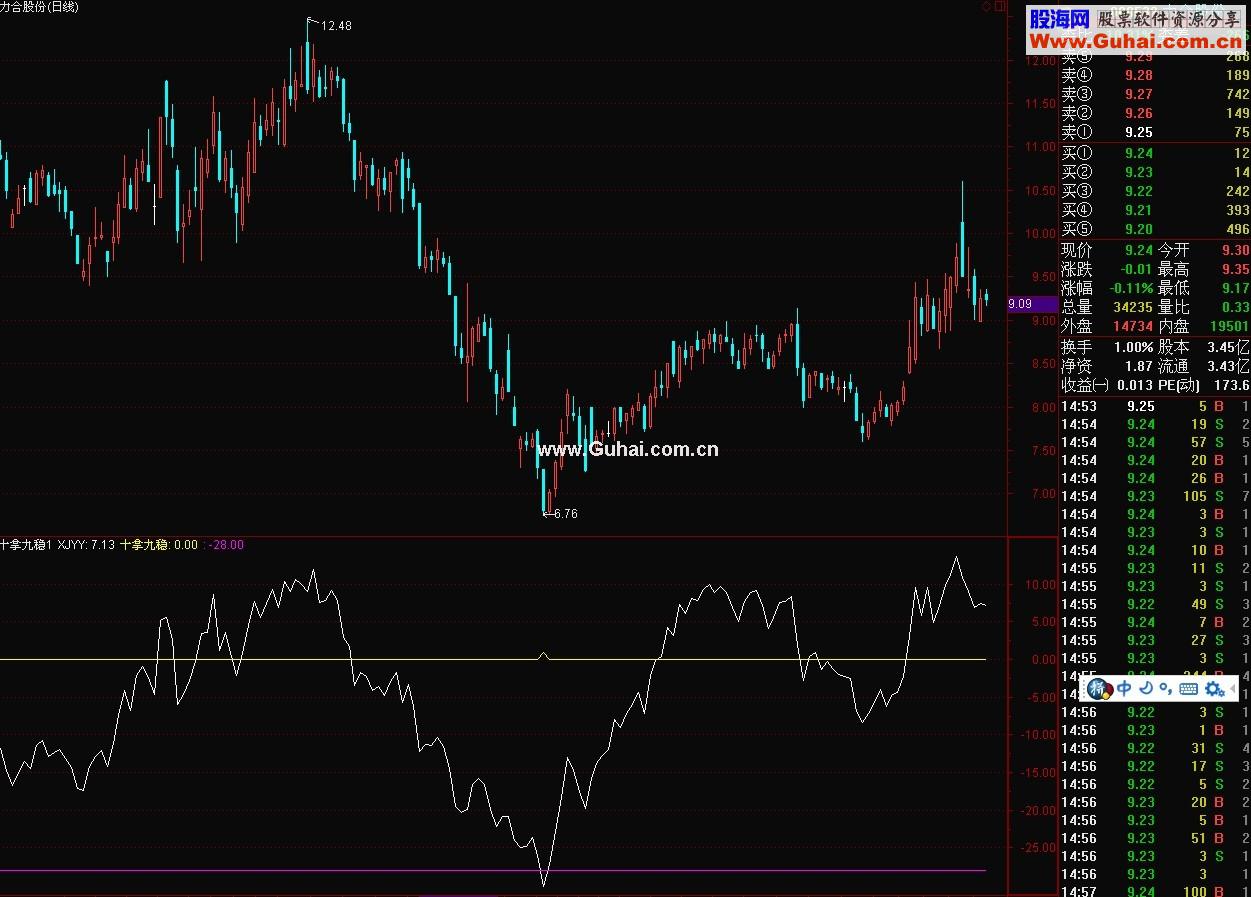Click the 496 buy volume value

tap(1237, 229)
